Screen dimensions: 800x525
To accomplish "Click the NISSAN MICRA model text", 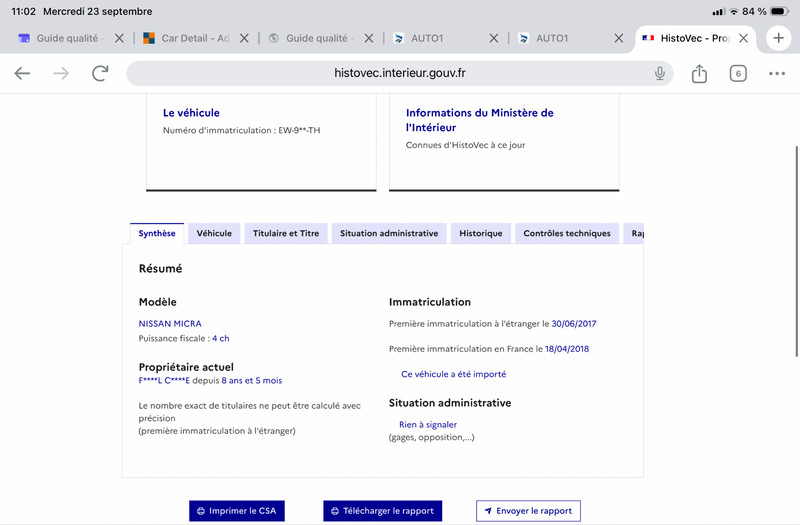I will [170, 323].
